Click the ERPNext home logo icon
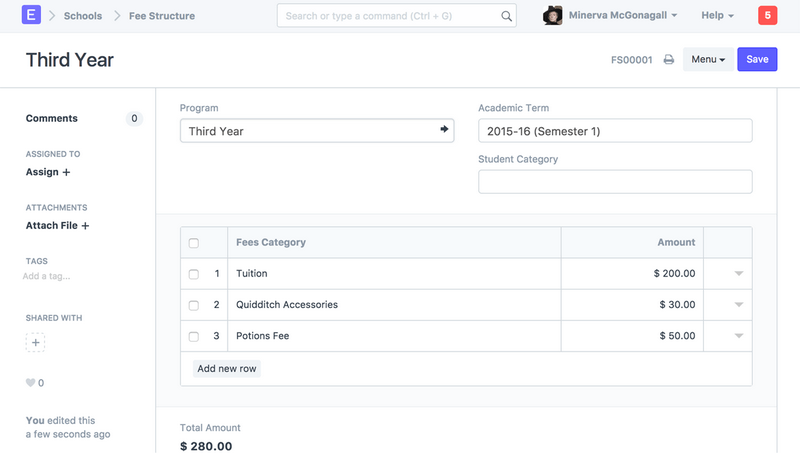This screenshot has height=453, width=800. point(31,16)
